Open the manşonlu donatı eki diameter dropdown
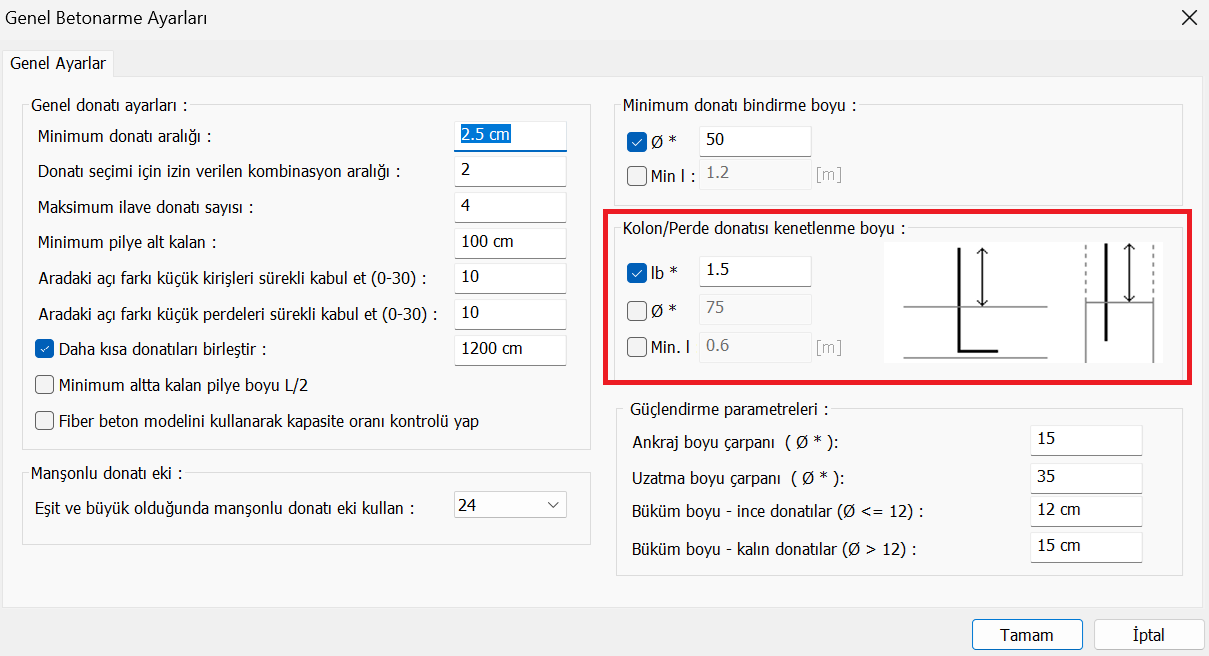 [510, 506]
